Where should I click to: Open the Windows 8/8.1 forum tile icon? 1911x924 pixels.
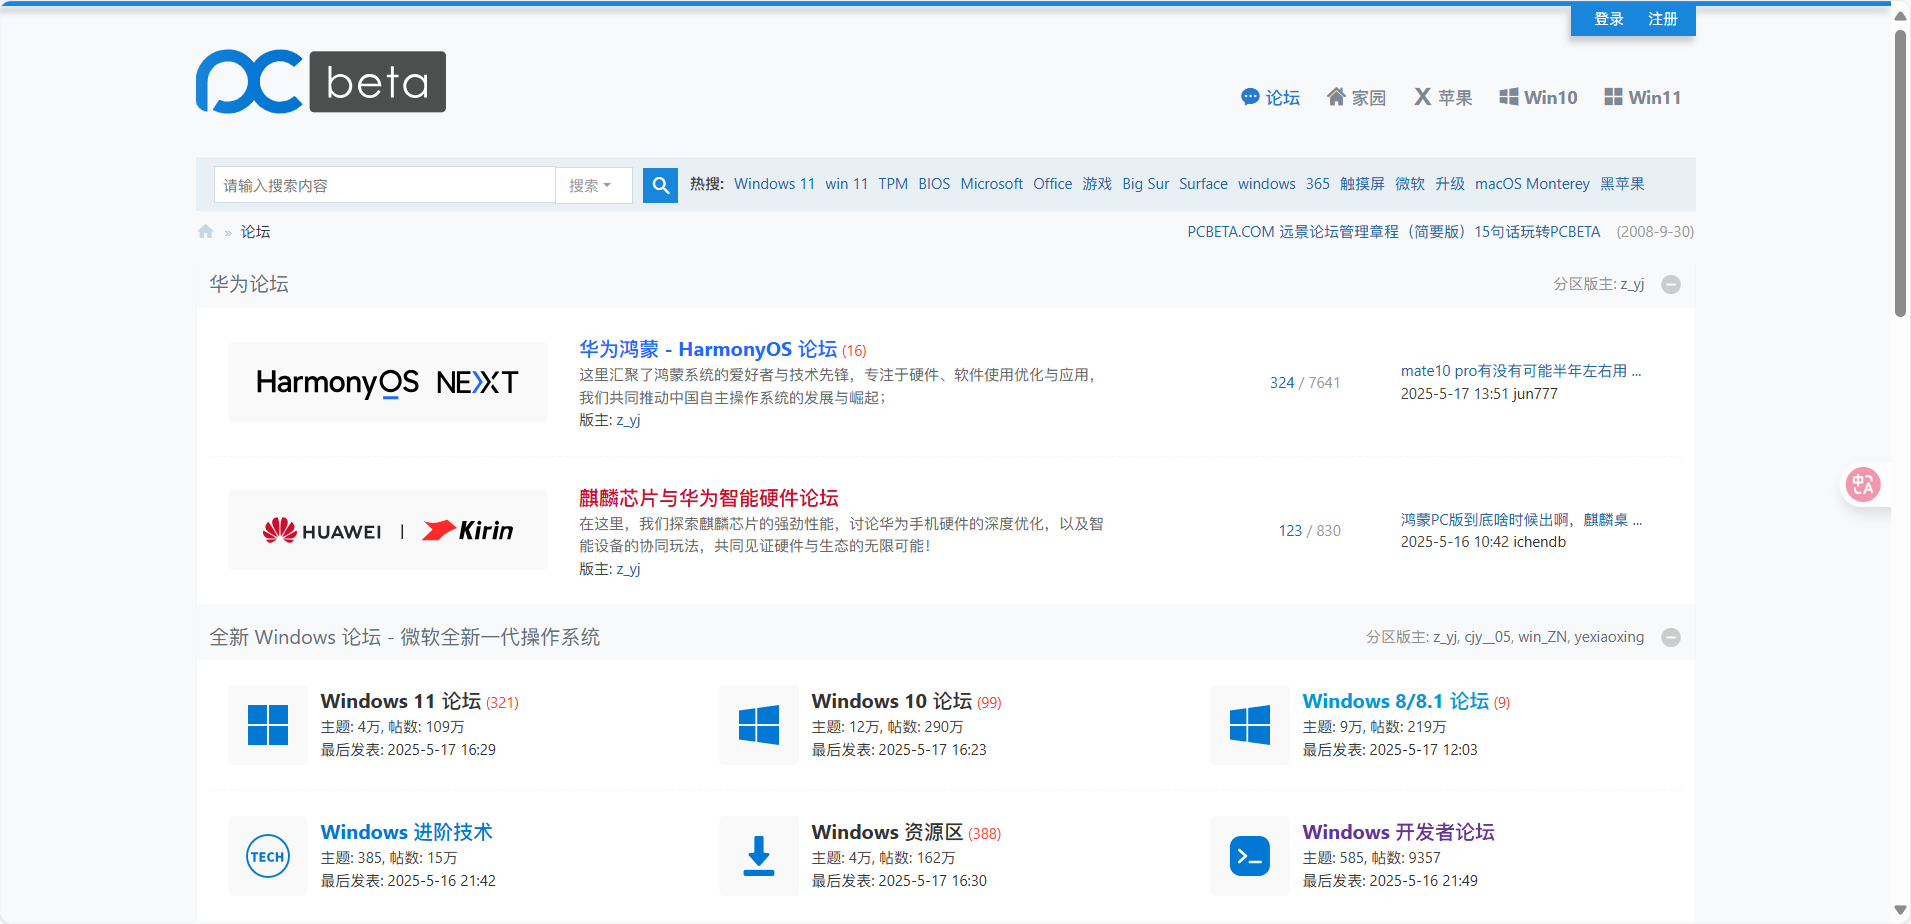coord(1250,725)
